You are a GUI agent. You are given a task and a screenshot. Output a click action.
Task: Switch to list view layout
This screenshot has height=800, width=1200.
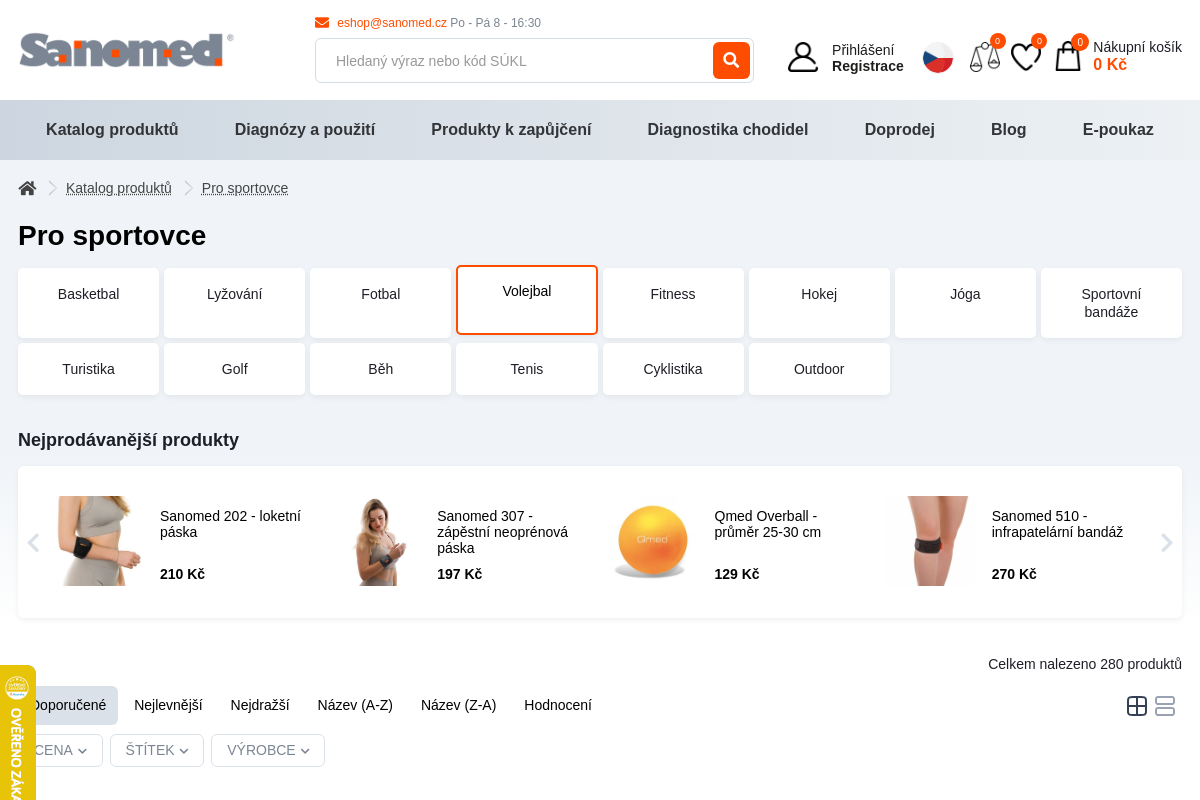pyautogui.click(x=1165, y=706)
